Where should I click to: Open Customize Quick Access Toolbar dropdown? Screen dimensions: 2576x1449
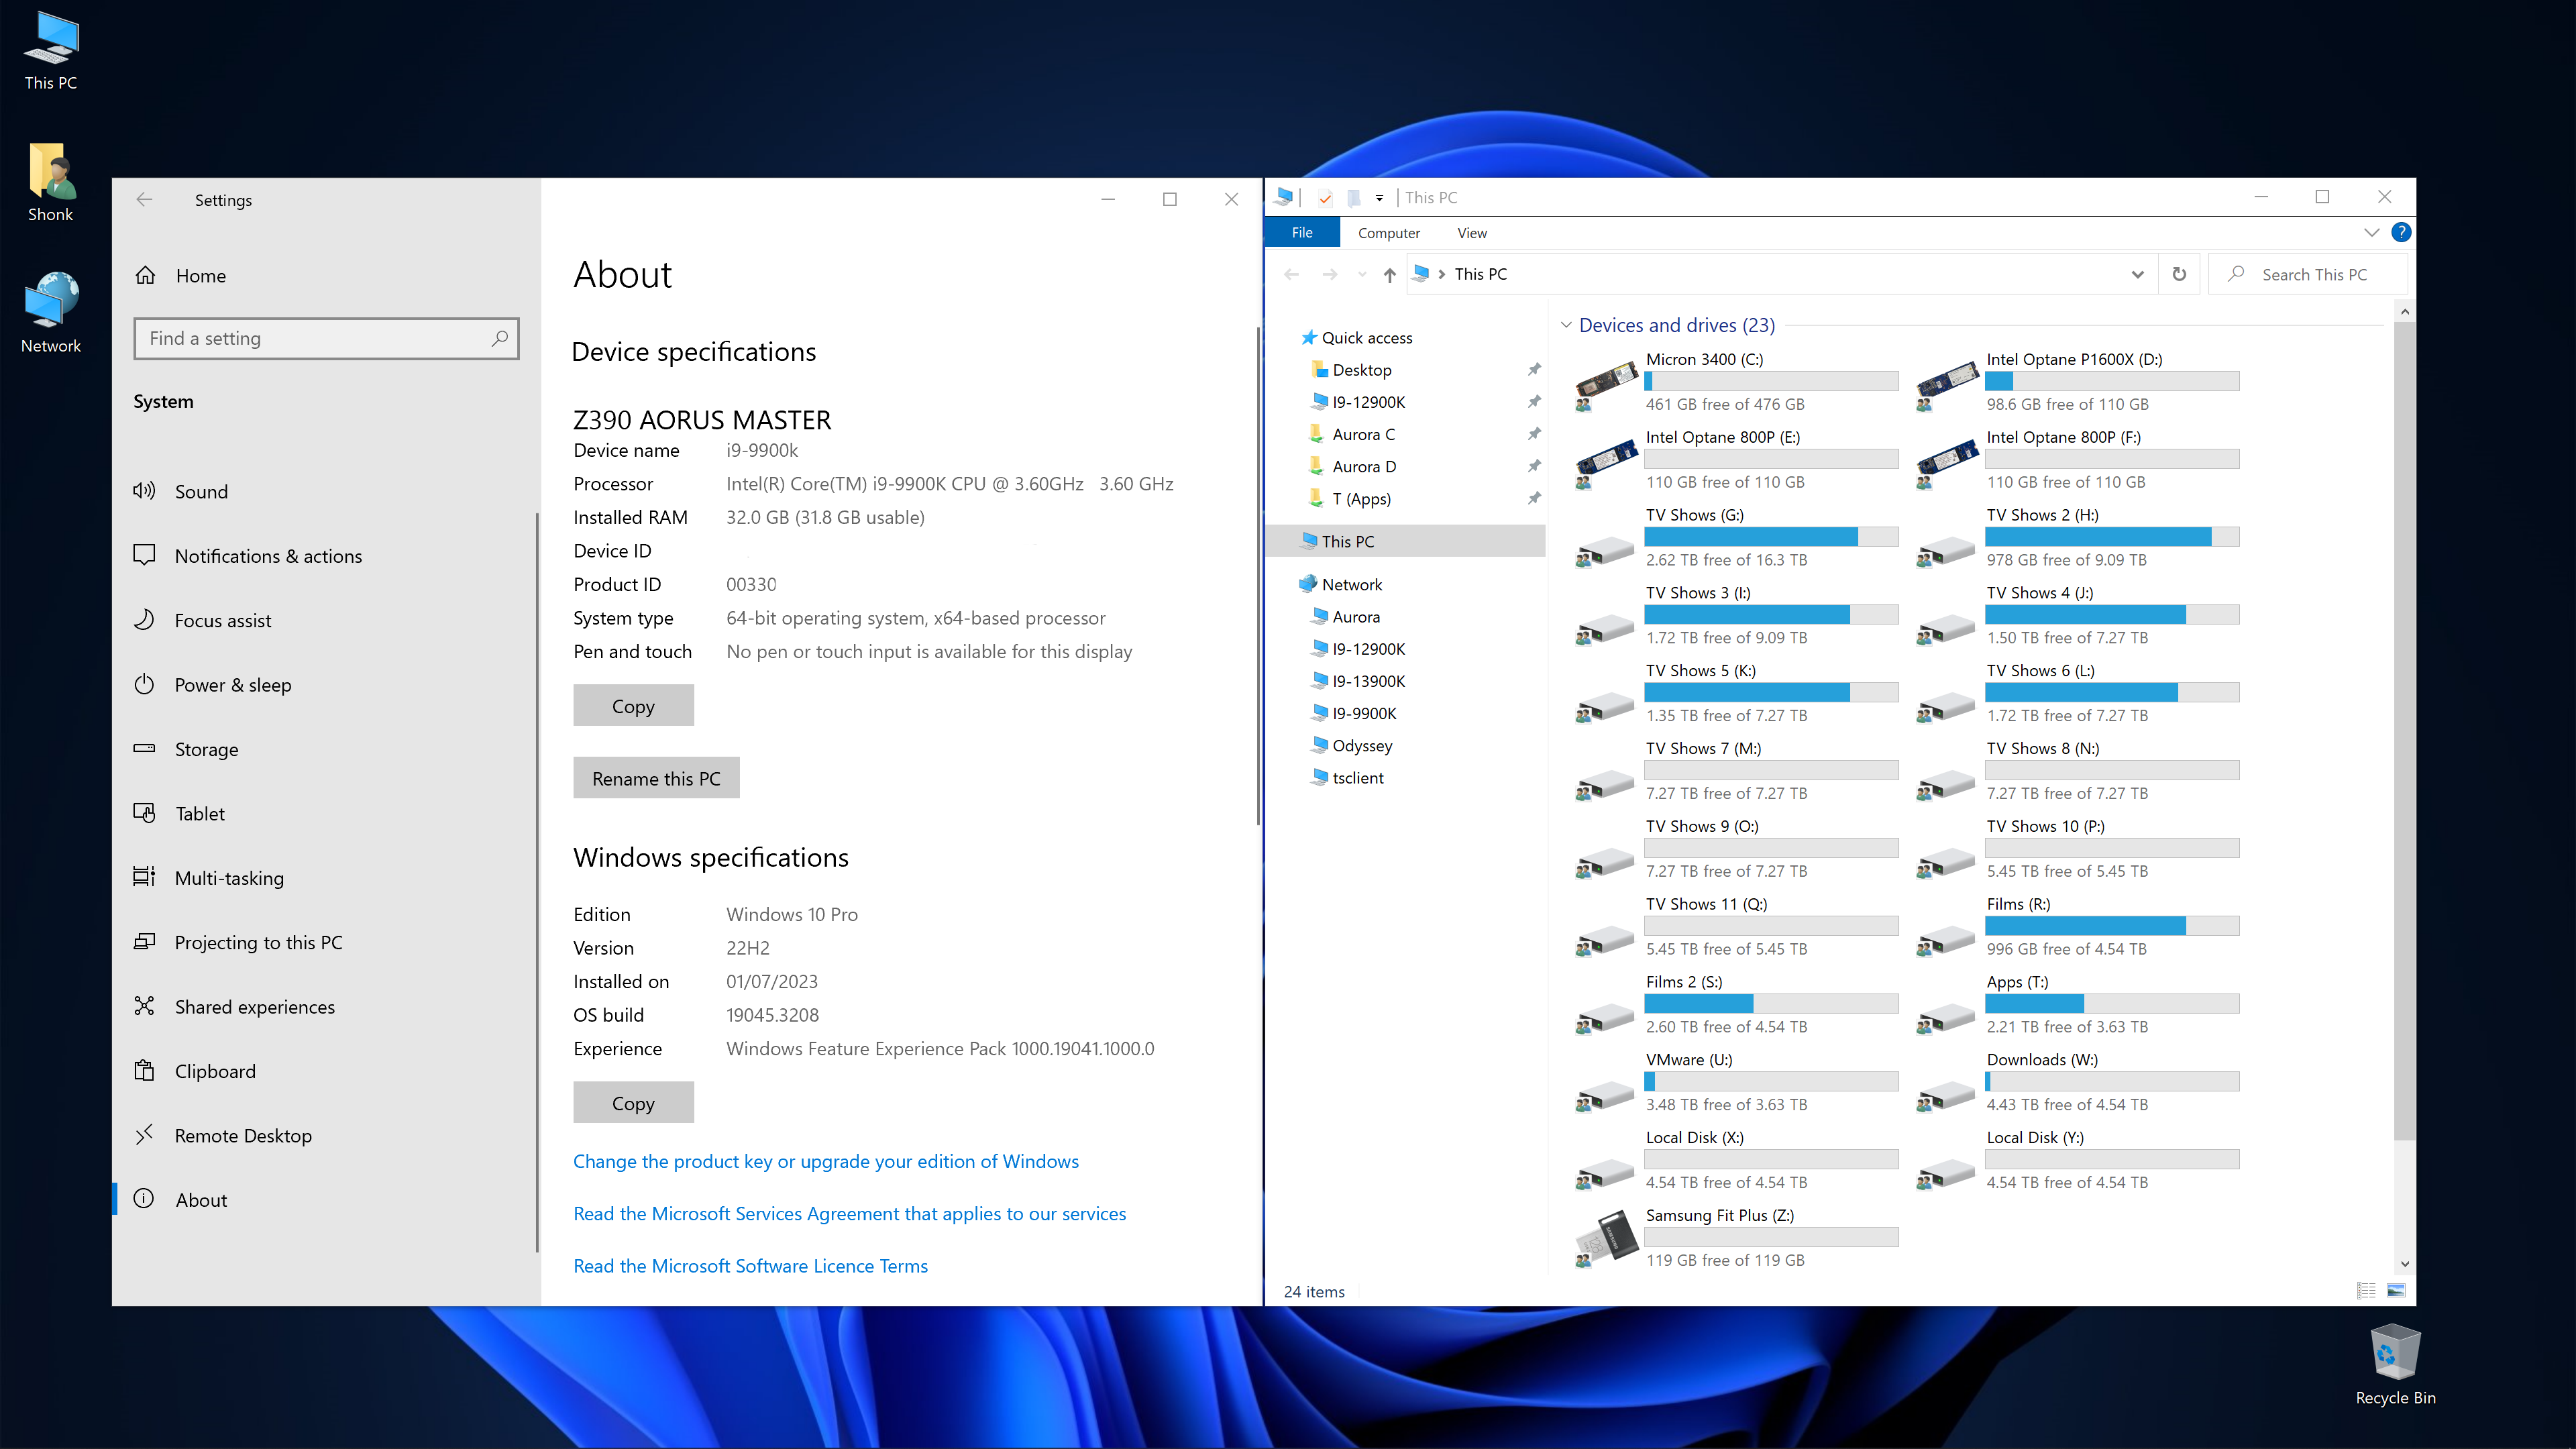[x=1379, y=198]
